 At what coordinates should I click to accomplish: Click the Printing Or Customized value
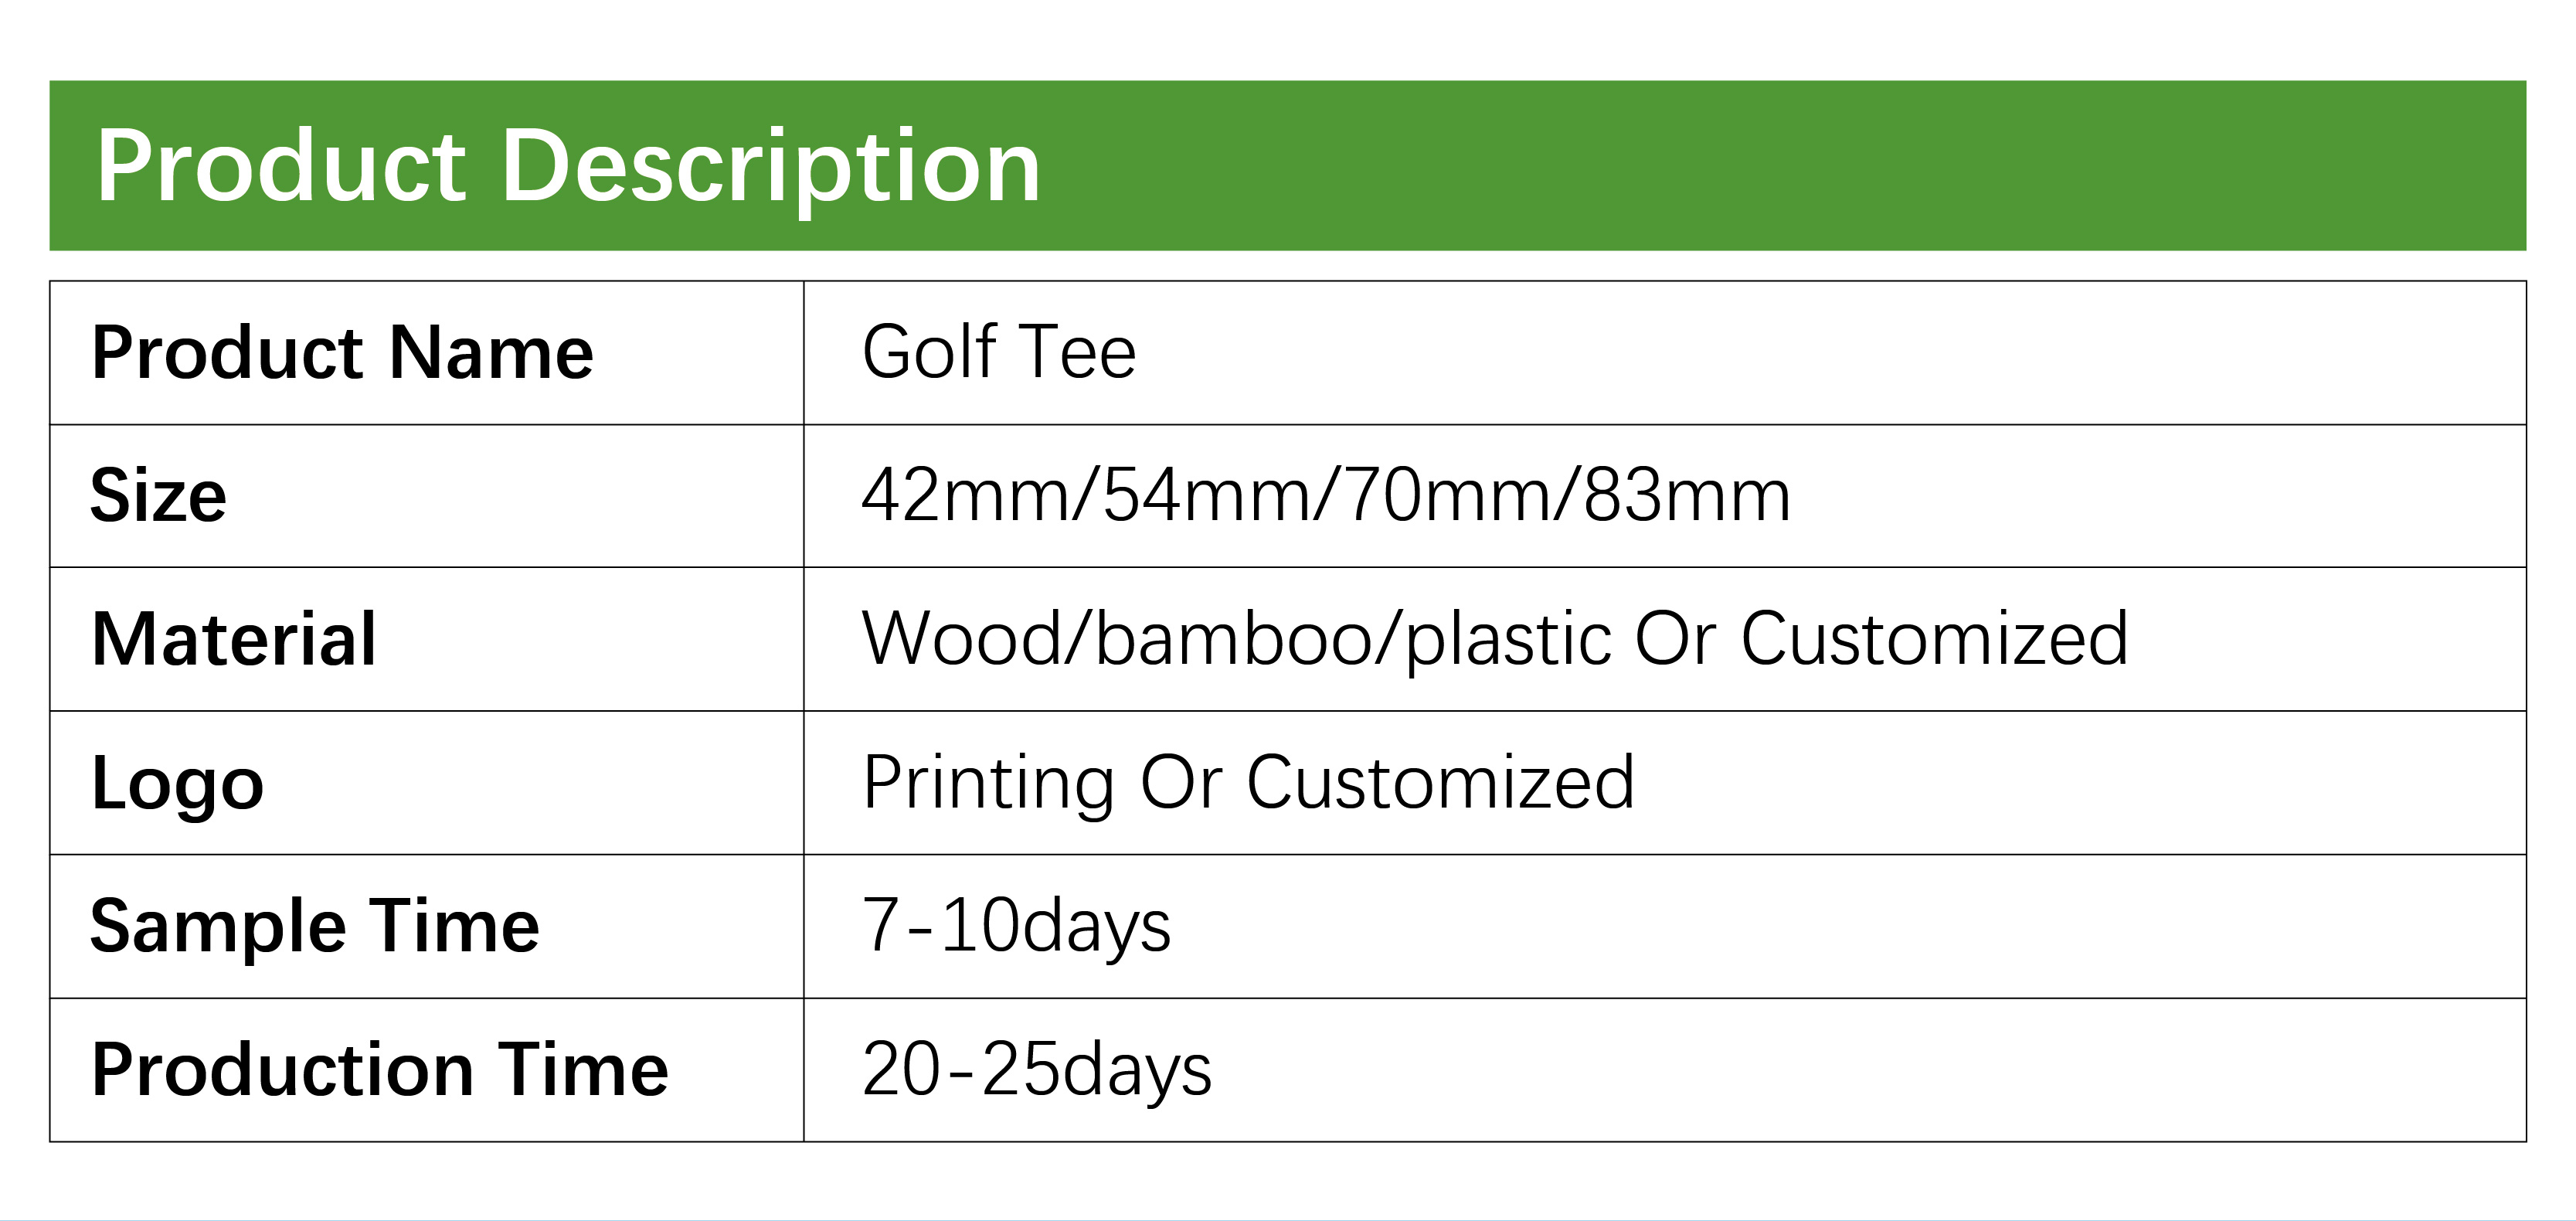tap(1249, 784)
